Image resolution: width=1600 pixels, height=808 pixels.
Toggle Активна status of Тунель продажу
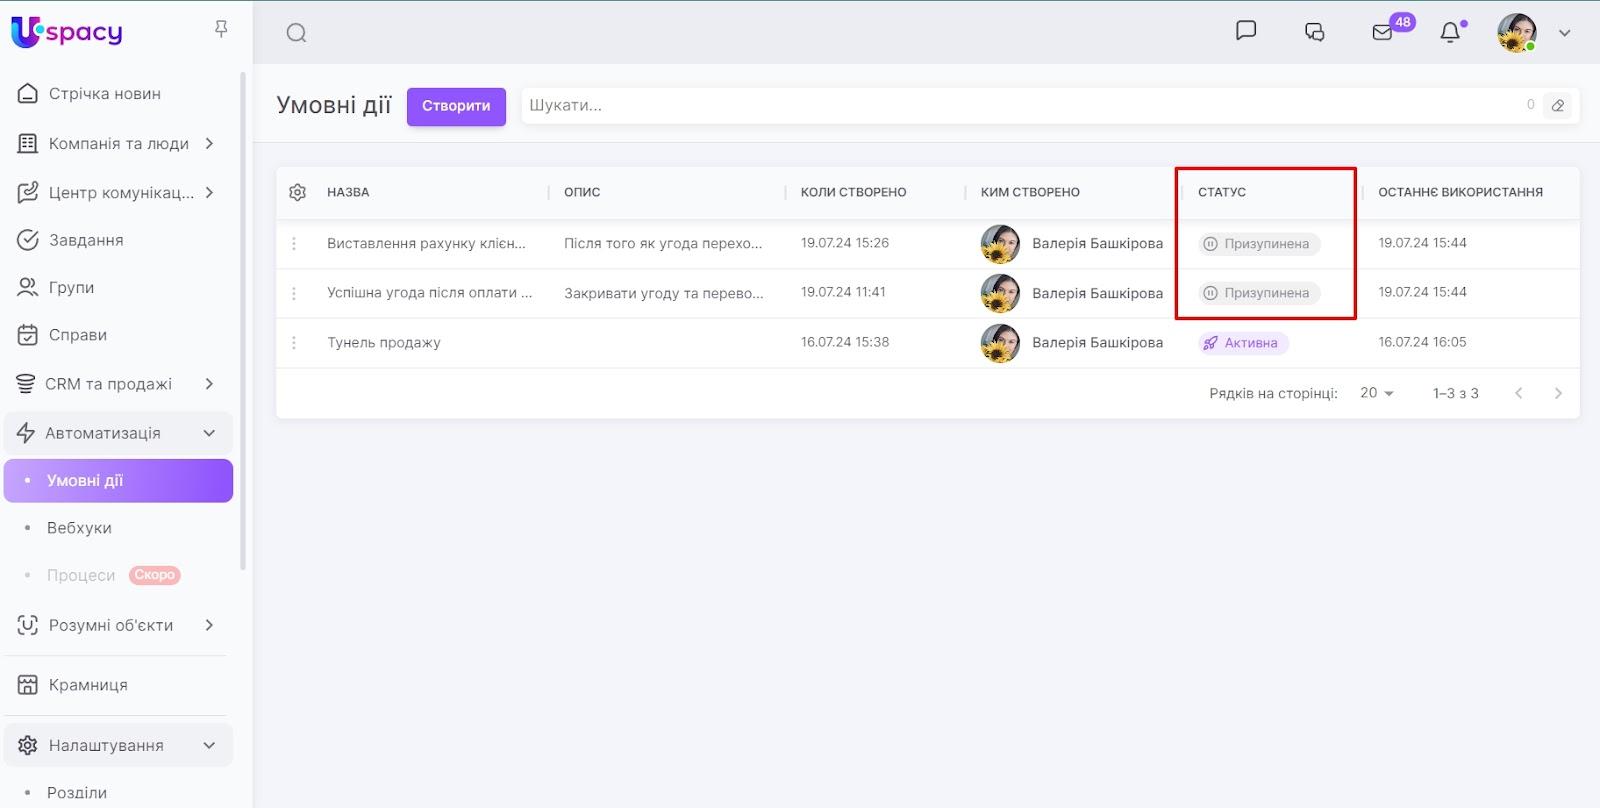[1243, 343]
